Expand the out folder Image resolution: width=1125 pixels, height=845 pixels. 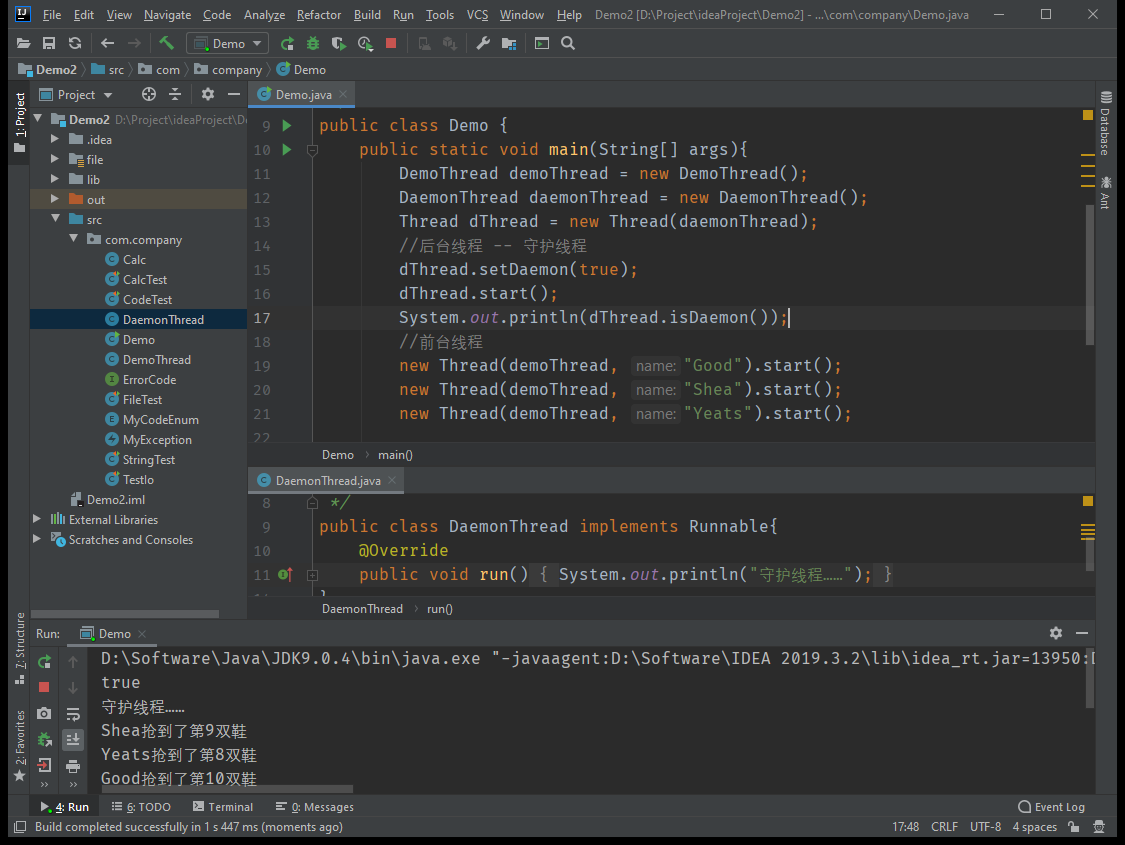coord(55,199)
